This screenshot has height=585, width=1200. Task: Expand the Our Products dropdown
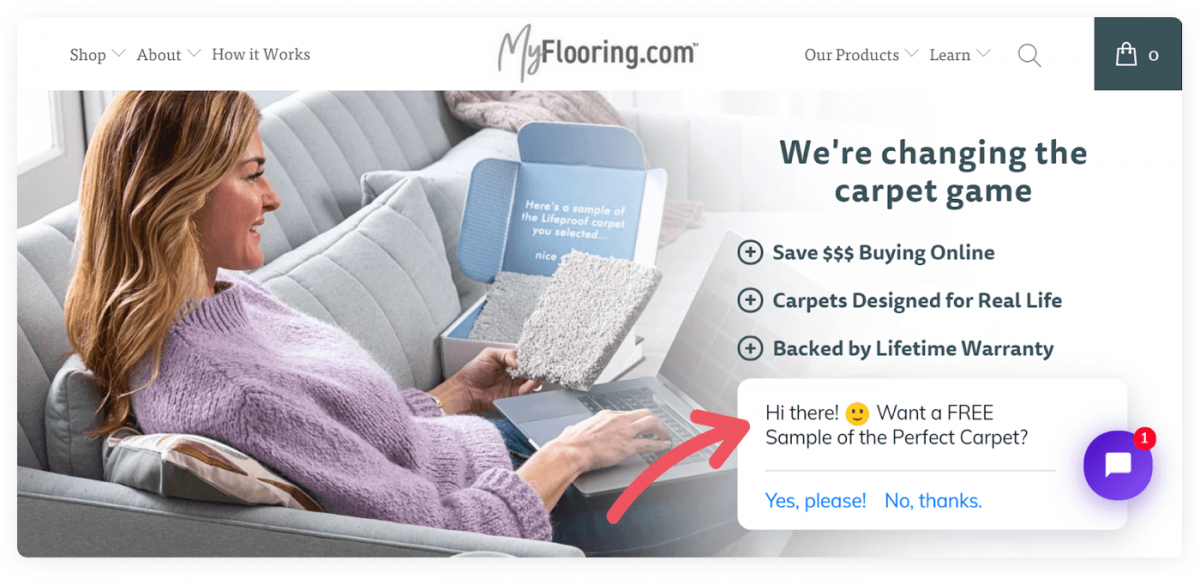[x=861, y=55]
